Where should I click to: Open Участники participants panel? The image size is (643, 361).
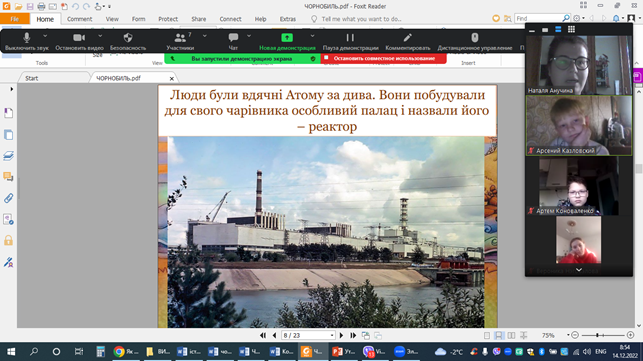tap(180, 41)
